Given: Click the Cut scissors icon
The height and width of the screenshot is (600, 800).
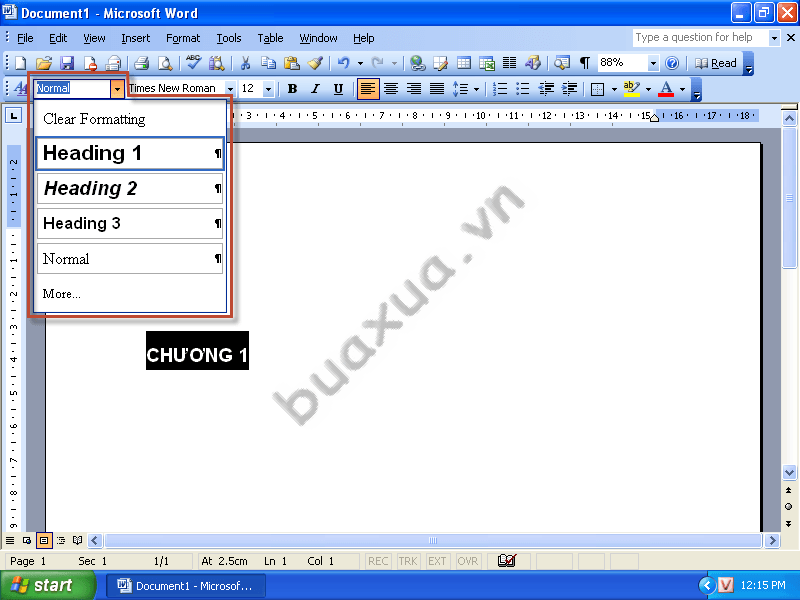Looking at the screenshot, I should (x=245, y=63).
